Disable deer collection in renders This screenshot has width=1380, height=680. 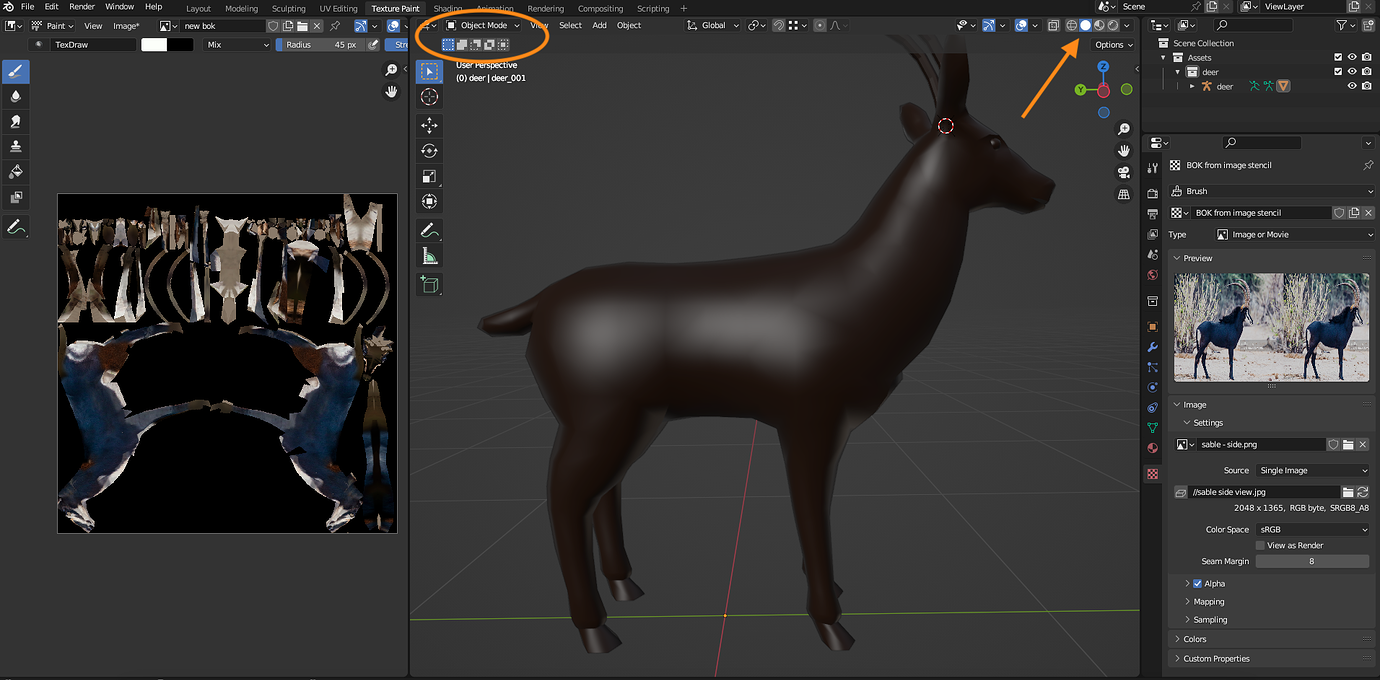point(1366,72)
